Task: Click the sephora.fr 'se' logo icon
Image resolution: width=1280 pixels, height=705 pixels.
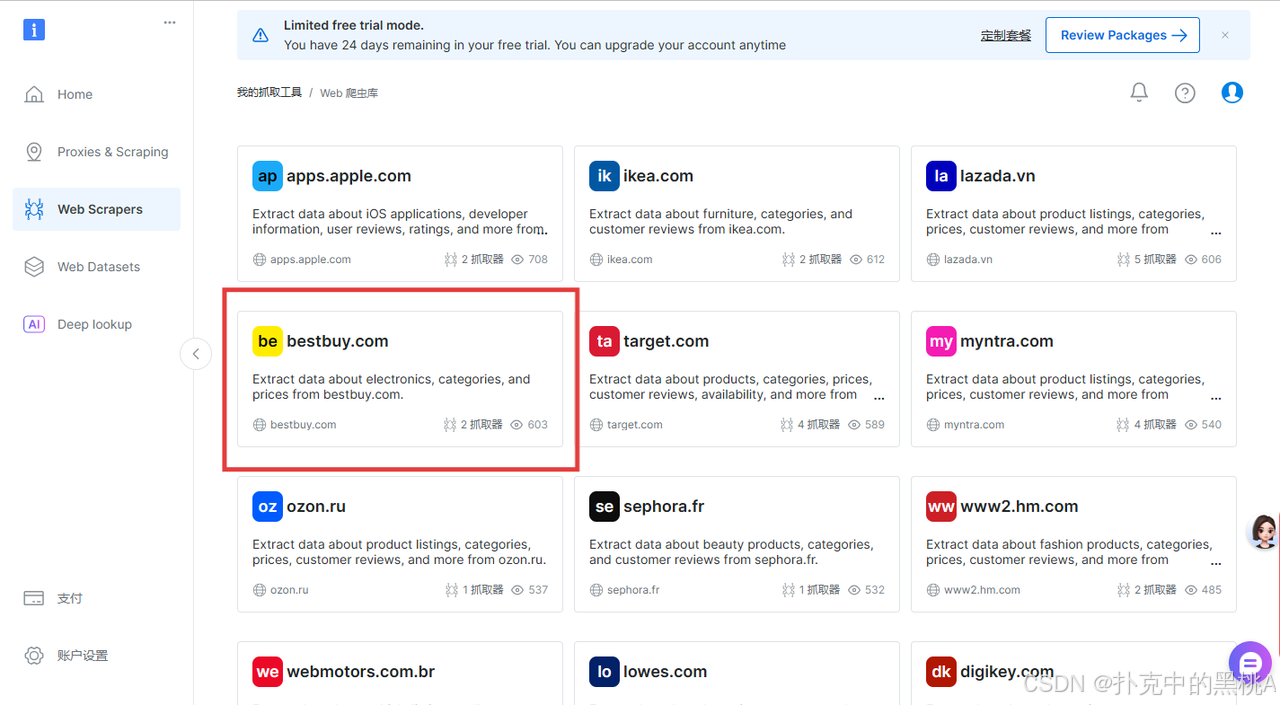Action: coord(604,506)
